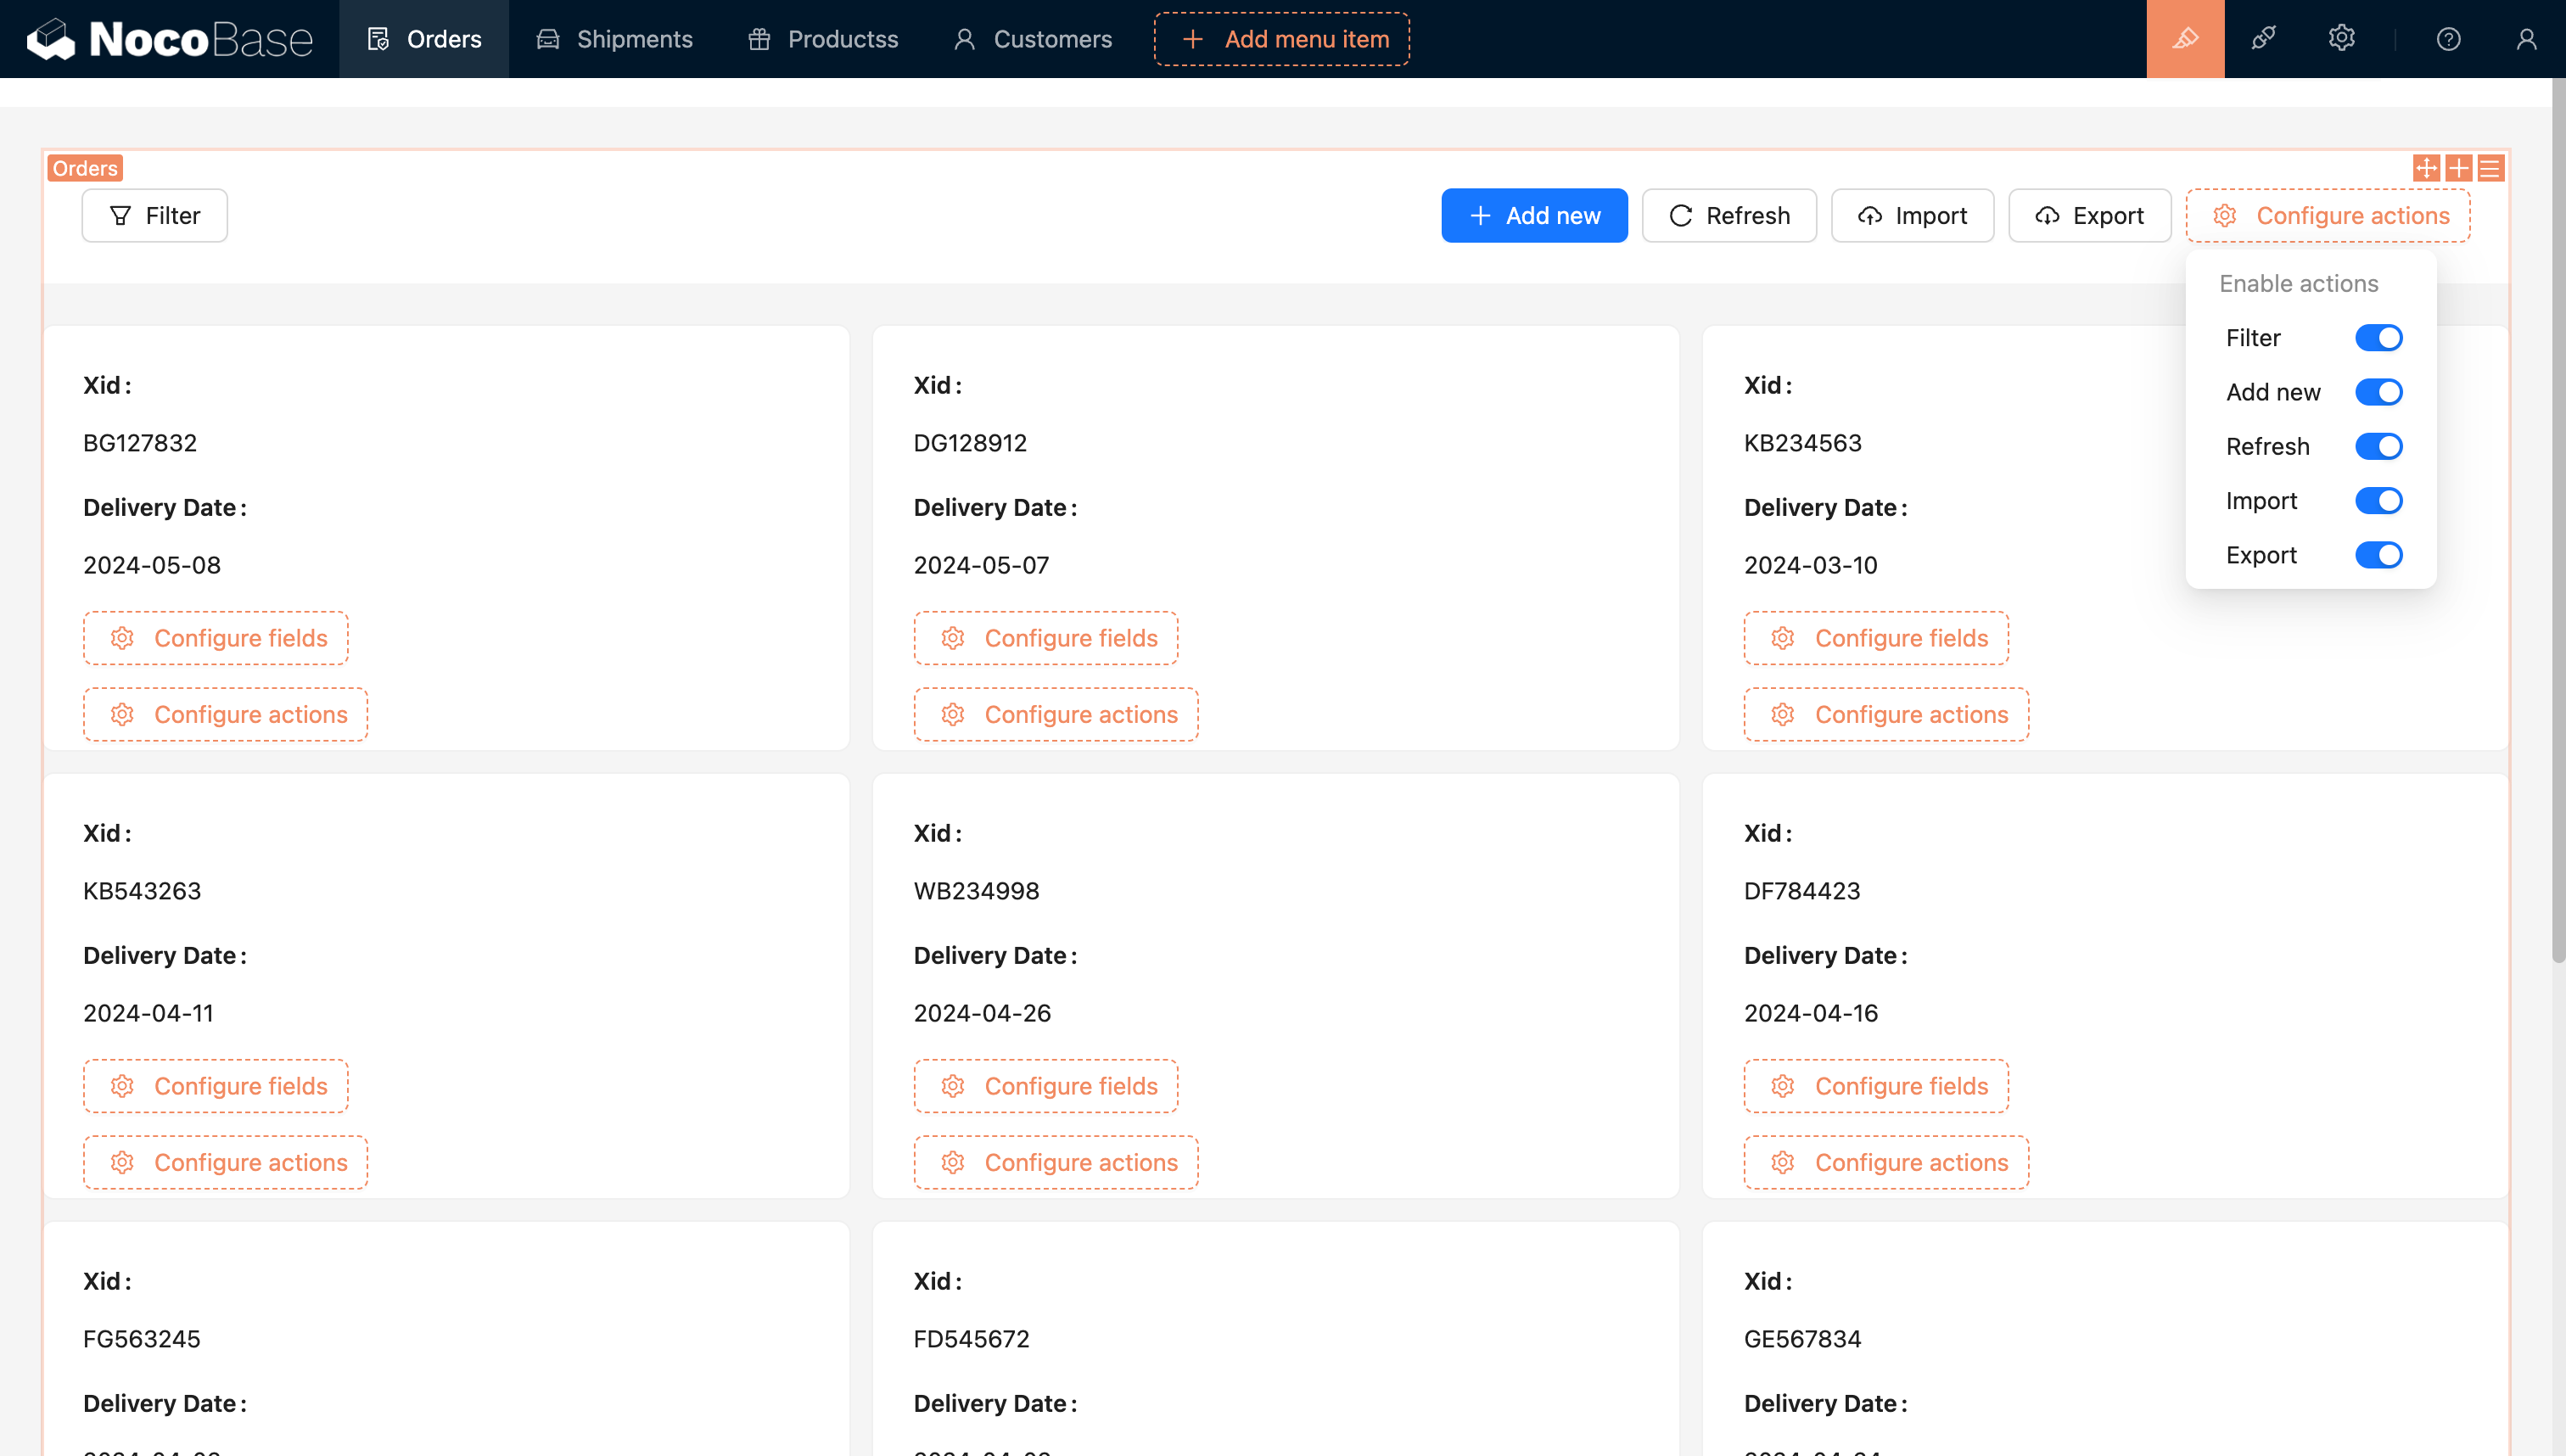
Task: Open the user profile icon
Action: tap(2526, 39)
